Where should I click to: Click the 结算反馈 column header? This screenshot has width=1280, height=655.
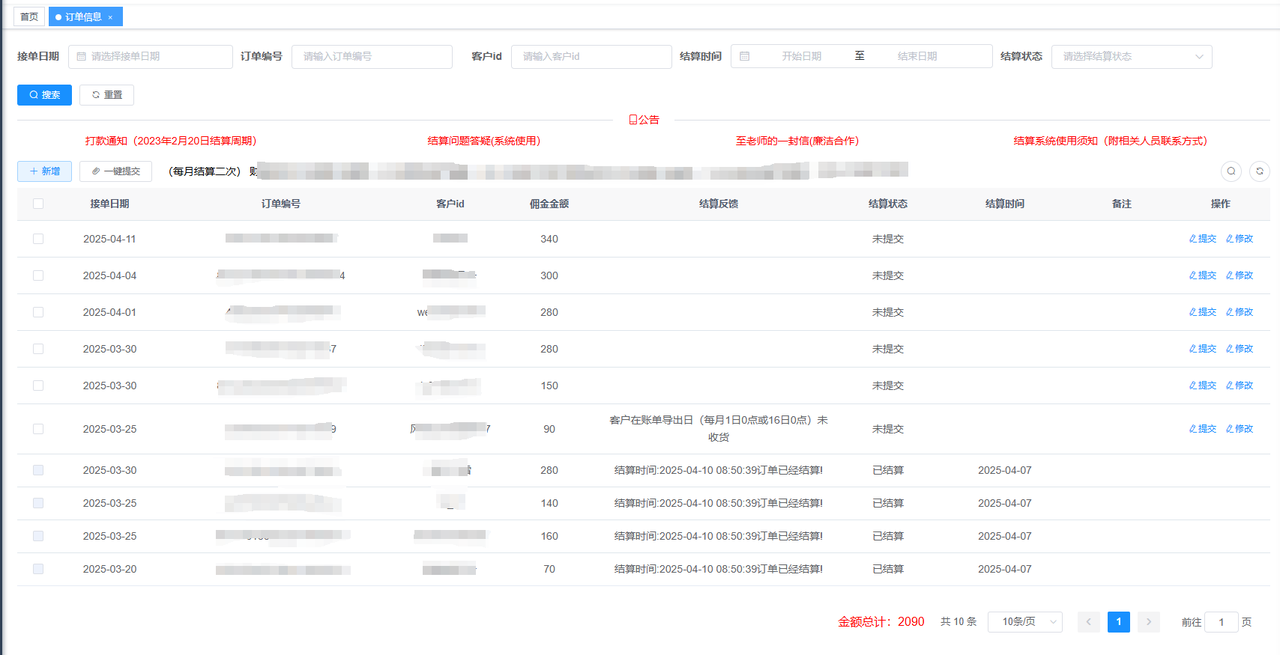[718, 203]
